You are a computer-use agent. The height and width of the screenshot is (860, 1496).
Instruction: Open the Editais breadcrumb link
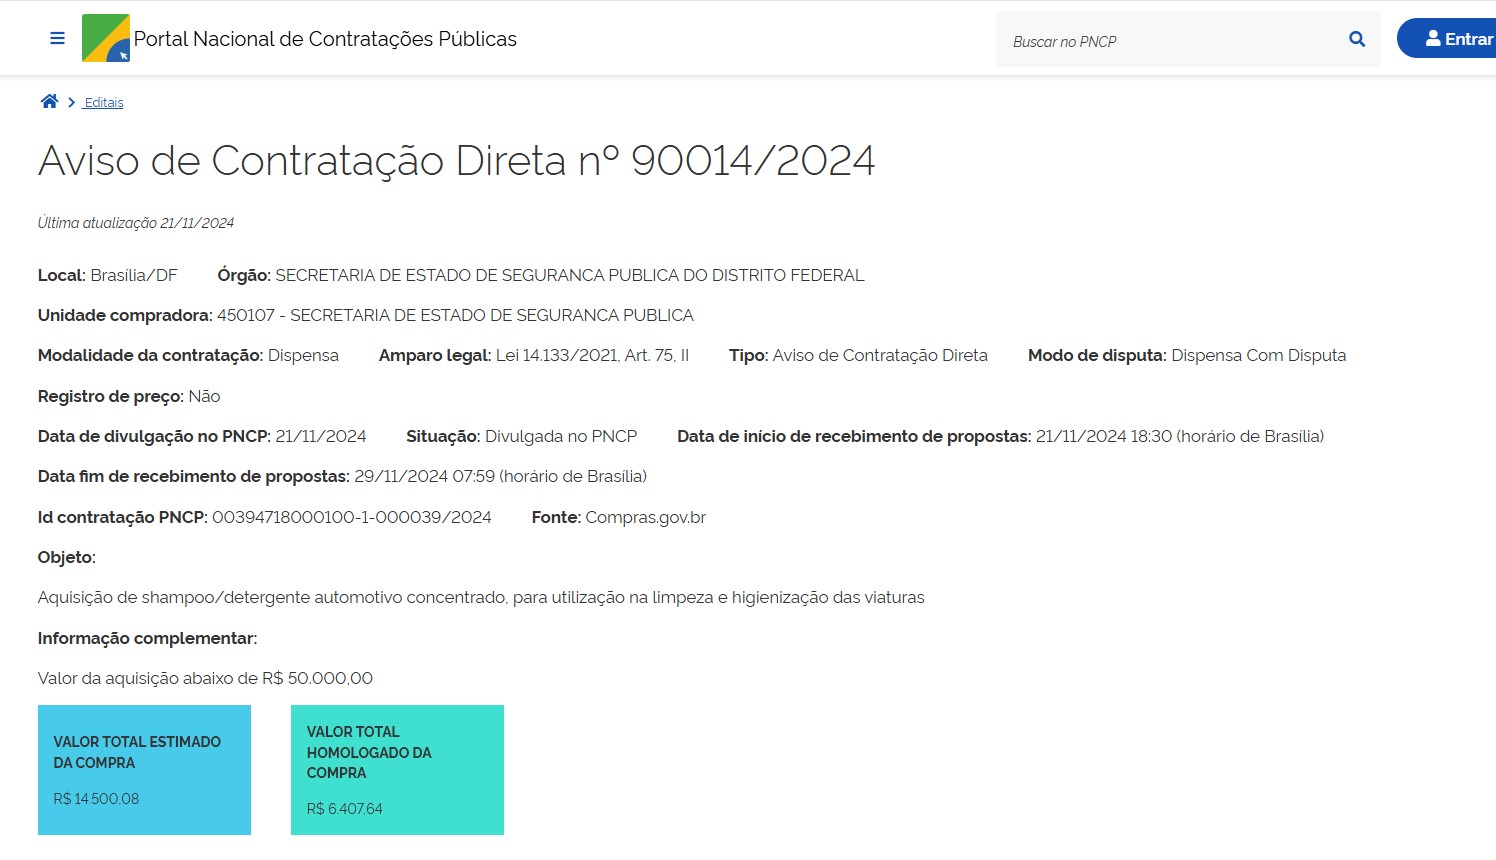[x=104, y=103]
